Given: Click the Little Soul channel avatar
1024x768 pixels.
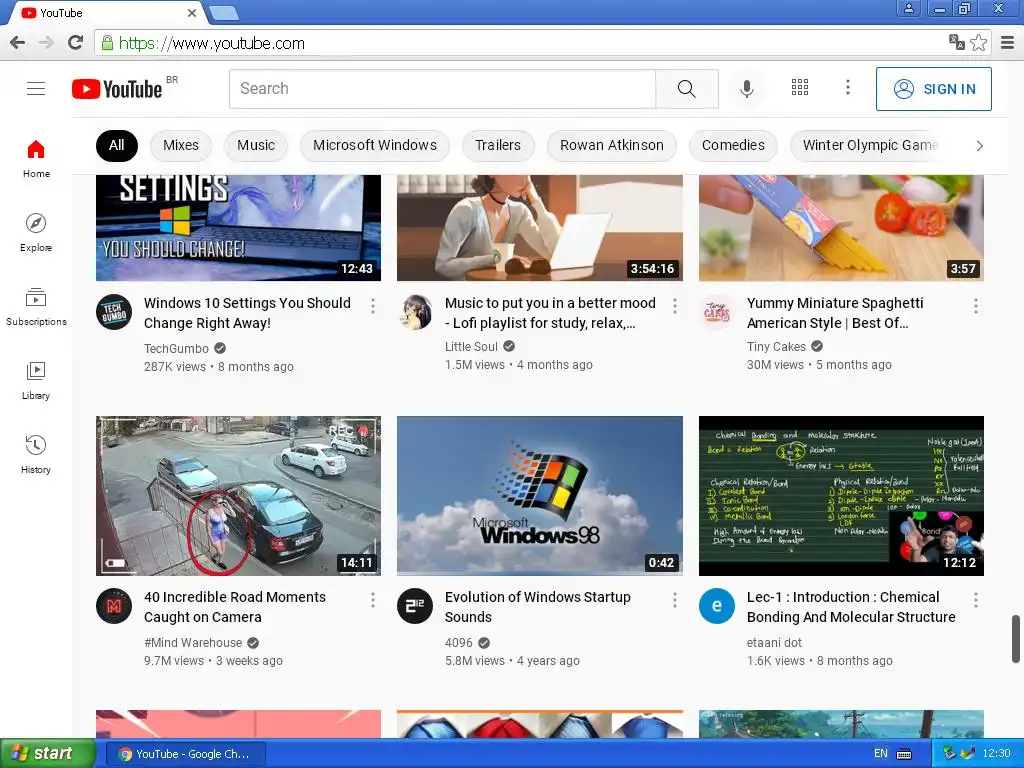Looking at the screenshot, I should point(415,312).
